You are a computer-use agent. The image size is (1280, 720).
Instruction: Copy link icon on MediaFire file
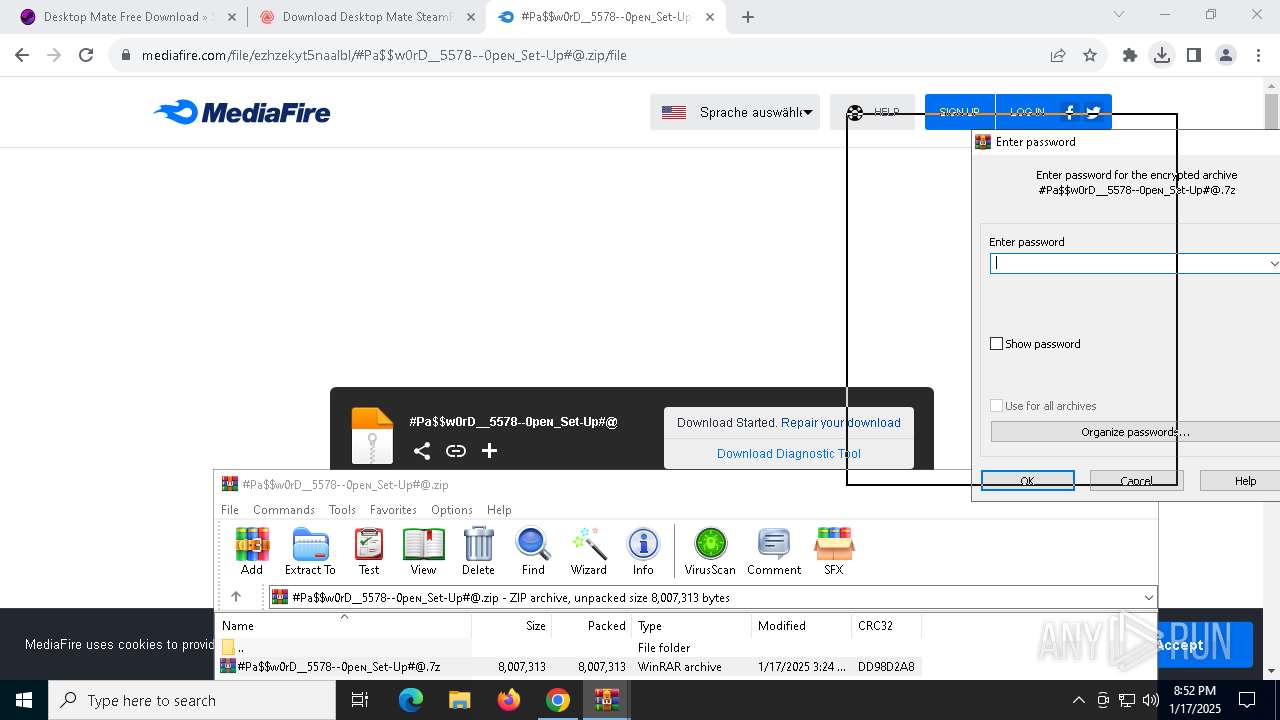coord(456,451)
